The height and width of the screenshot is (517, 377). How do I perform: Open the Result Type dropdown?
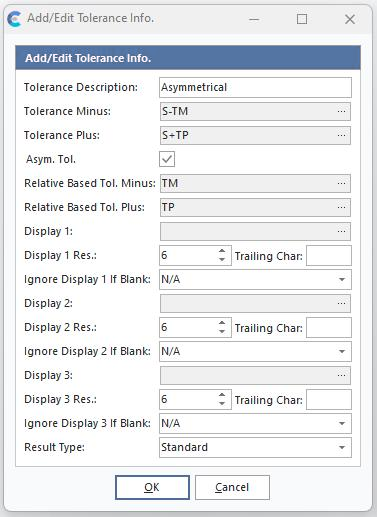[342, 447]
